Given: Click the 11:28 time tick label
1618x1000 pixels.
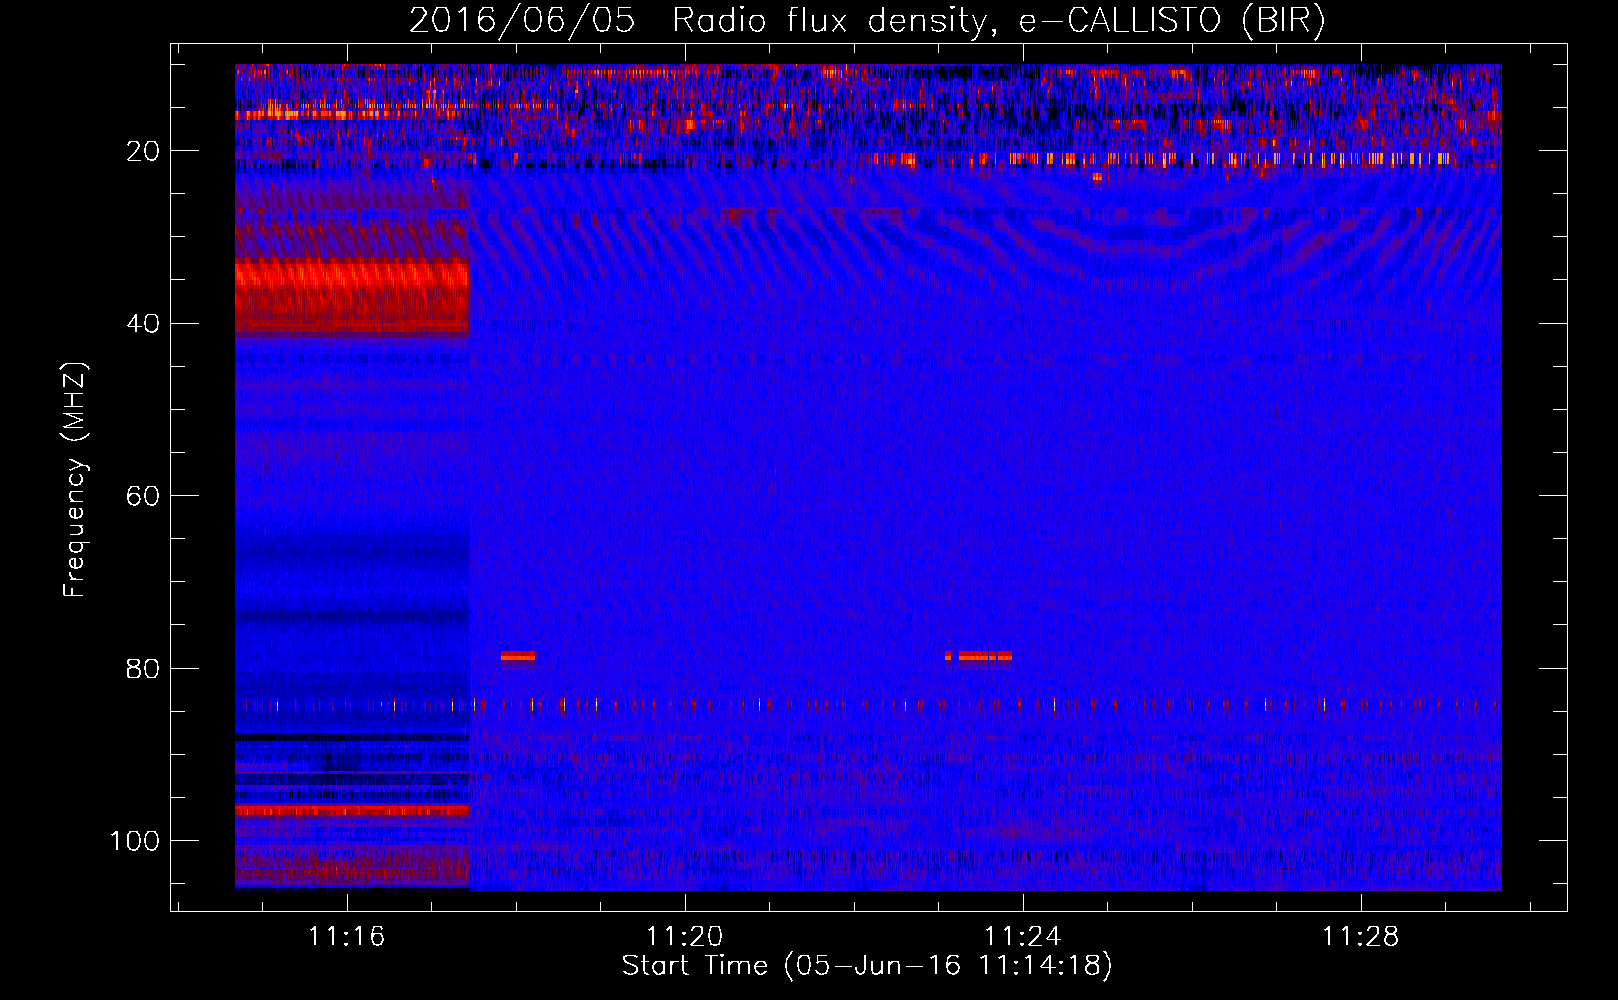Looking at the screenshot, I should 1360,936.
